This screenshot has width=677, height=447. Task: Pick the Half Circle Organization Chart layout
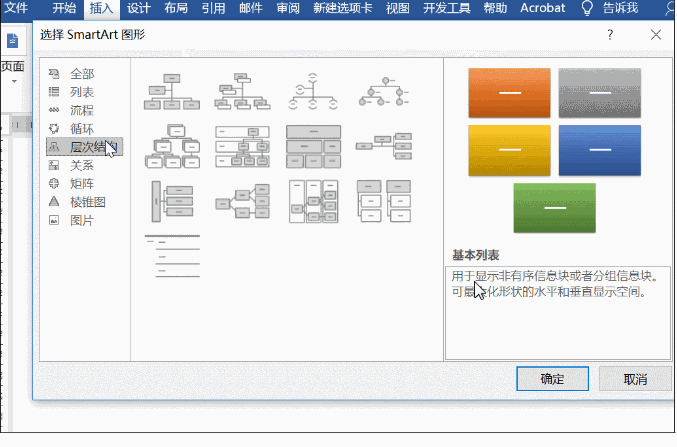[x=313, y=92]
